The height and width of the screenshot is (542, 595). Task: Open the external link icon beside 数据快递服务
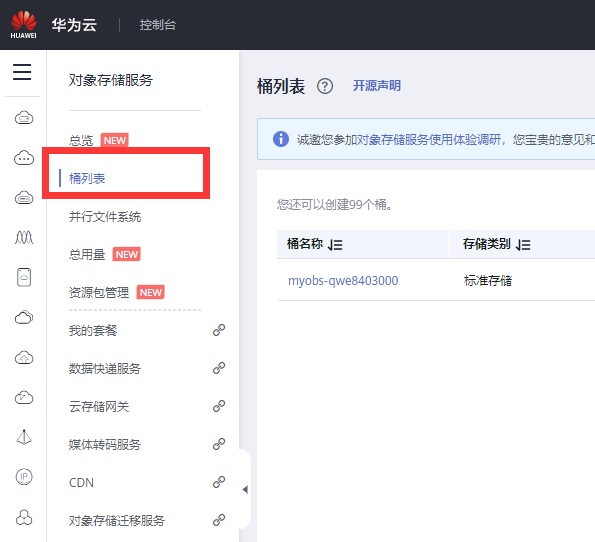[219, 368]
